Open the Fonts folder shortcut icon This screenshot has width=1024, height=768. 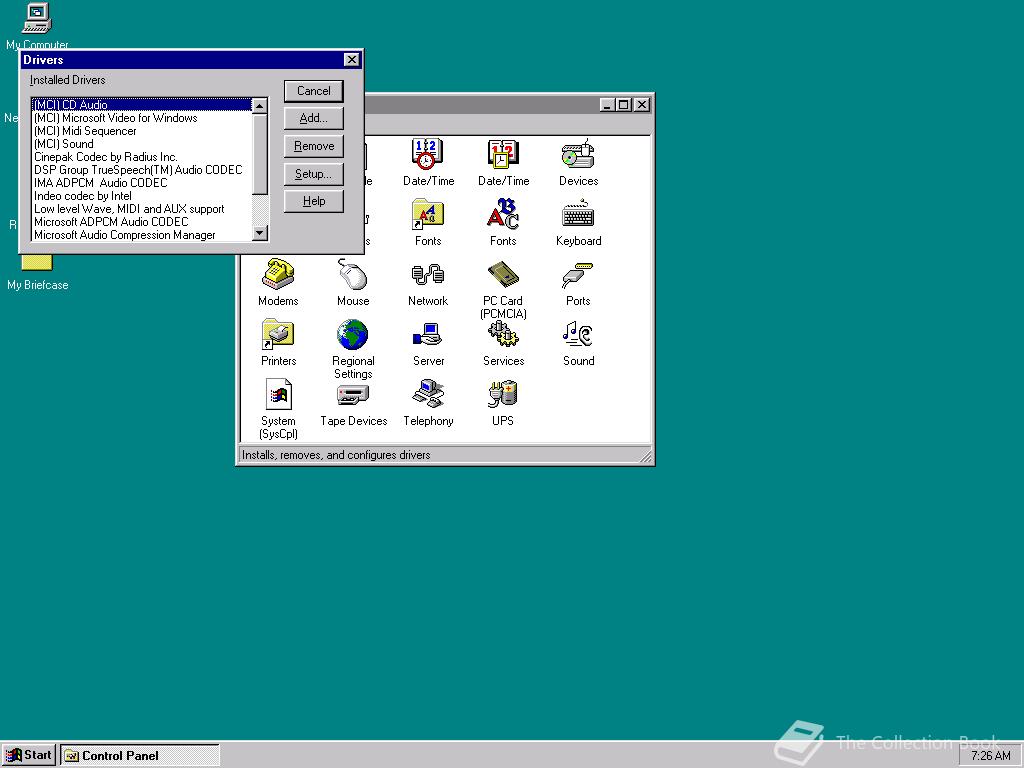point(428,214)
